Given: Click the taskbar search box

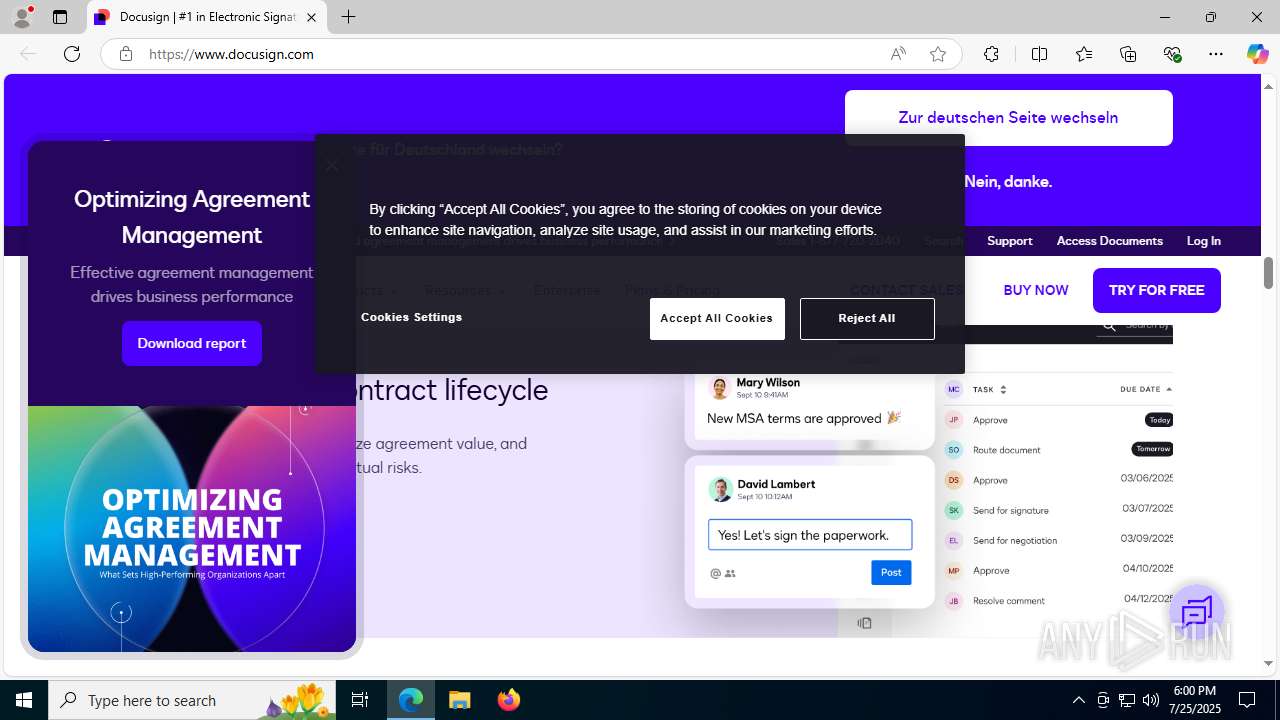Looking at the screenshot, I should point(192,700).
